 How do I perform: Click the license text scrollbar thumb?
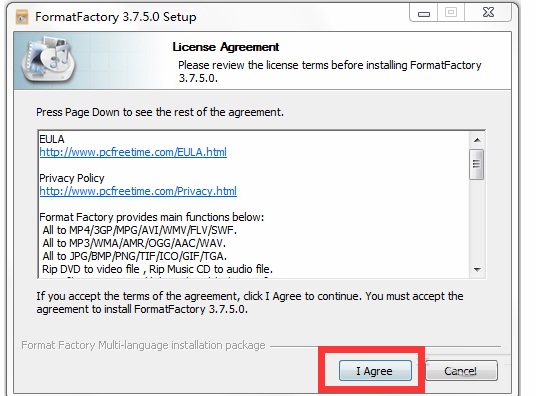(477, 164)
